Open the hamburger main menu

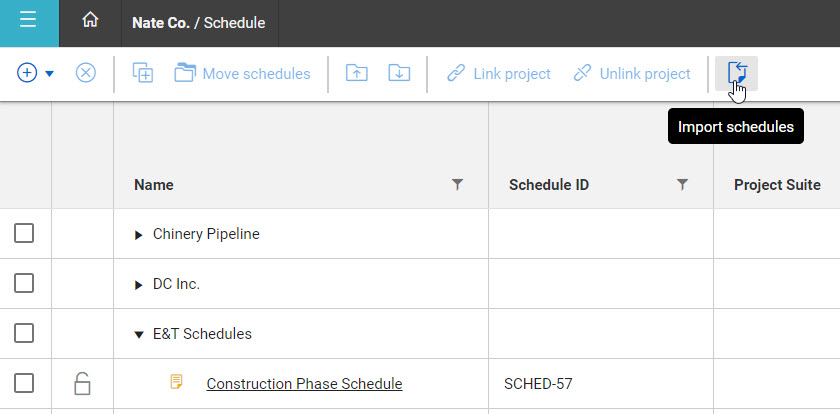(29, 23)
